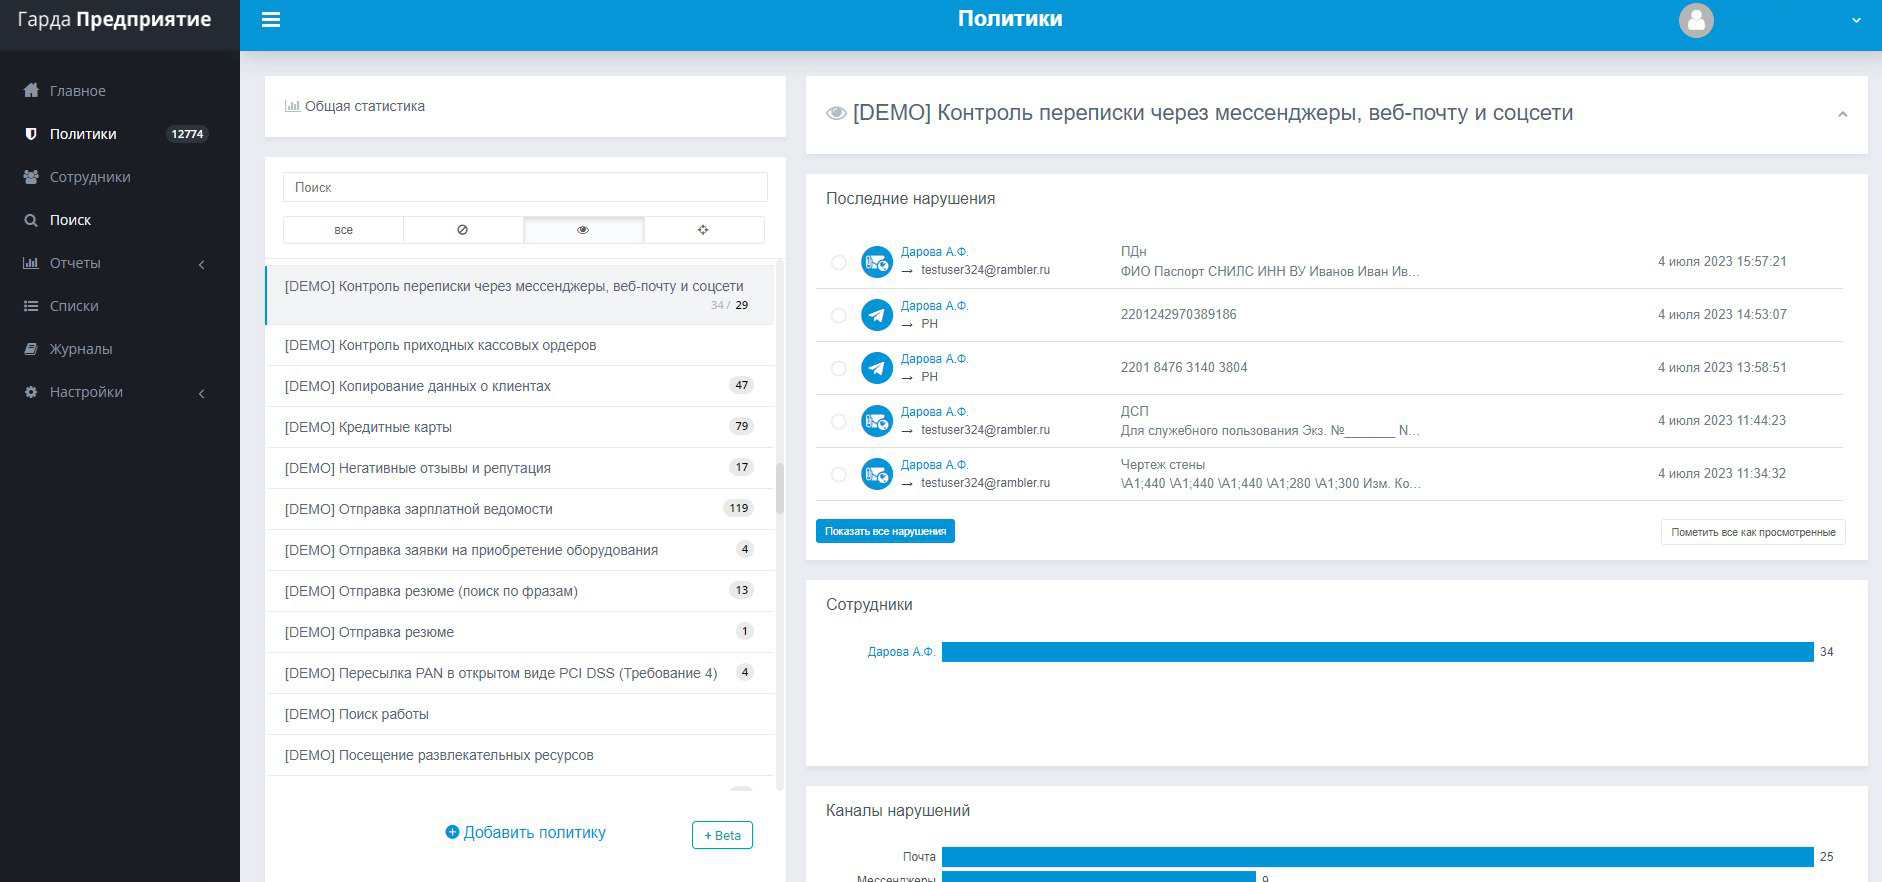Click the Показать все нарушения button

point(885,531)
